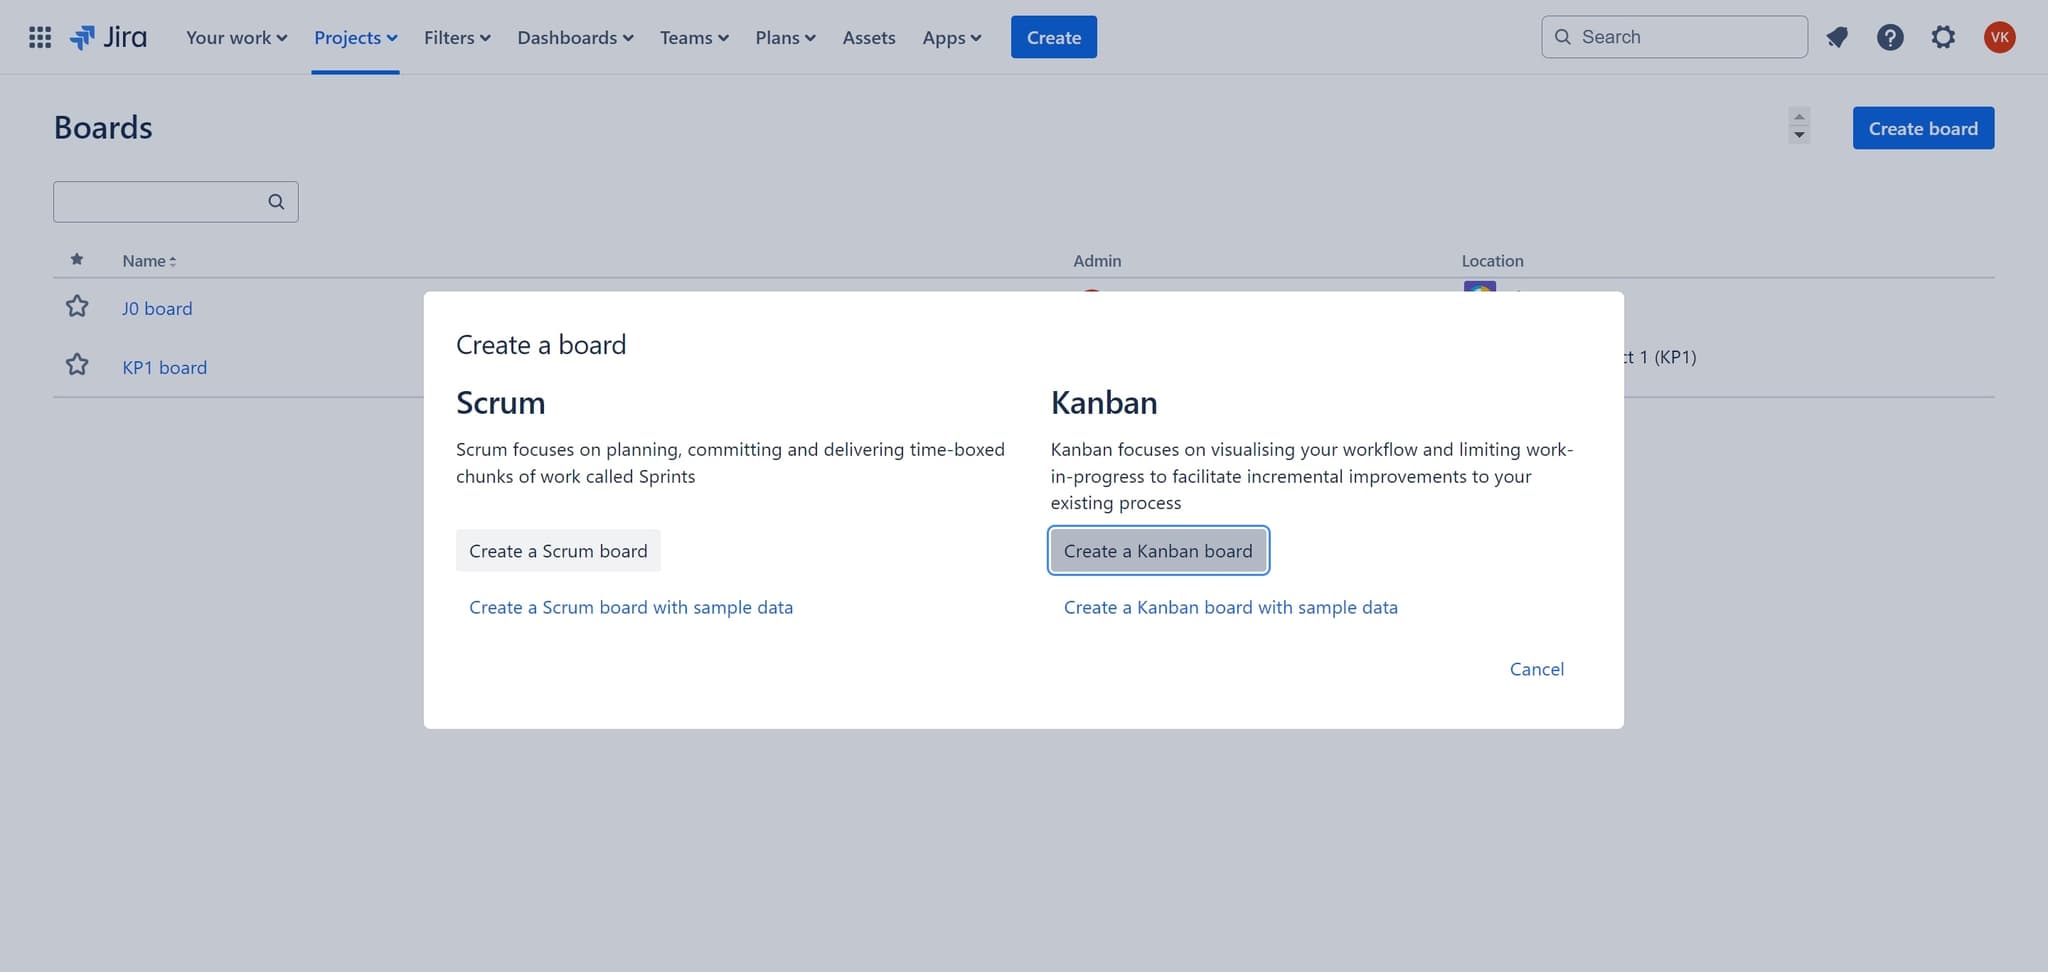This screenshot has height=972, width=2048.
Task: Select Assets in the navigation bar
Action: click(868, 37)
